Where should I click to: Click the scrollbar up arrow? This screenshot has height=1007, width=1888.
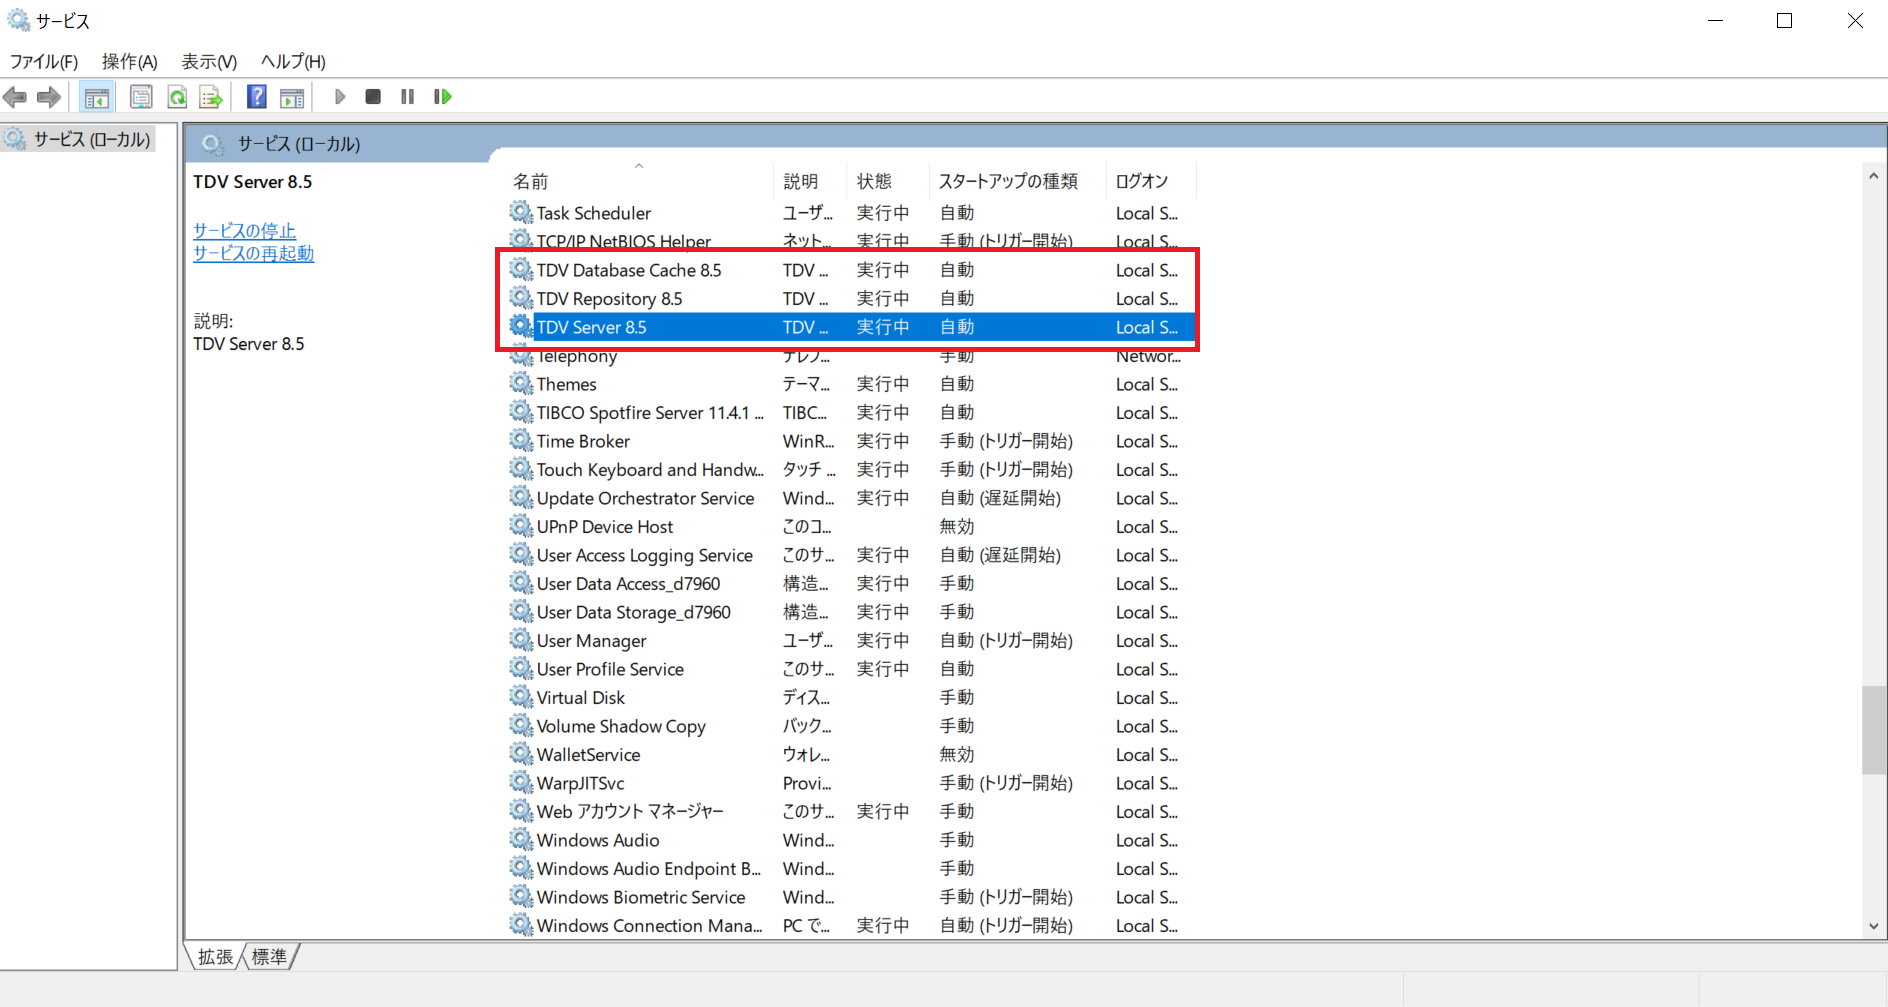(x=1874, y=176)
